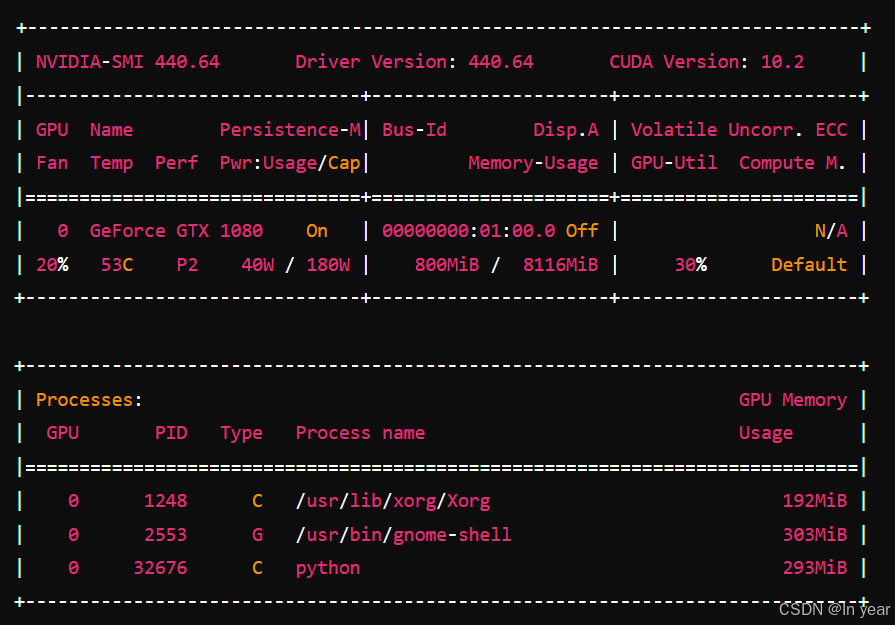This screenshot has height=625, width=895.
Task: Click the power usage value '40W'
Action: tap(257, 264)
